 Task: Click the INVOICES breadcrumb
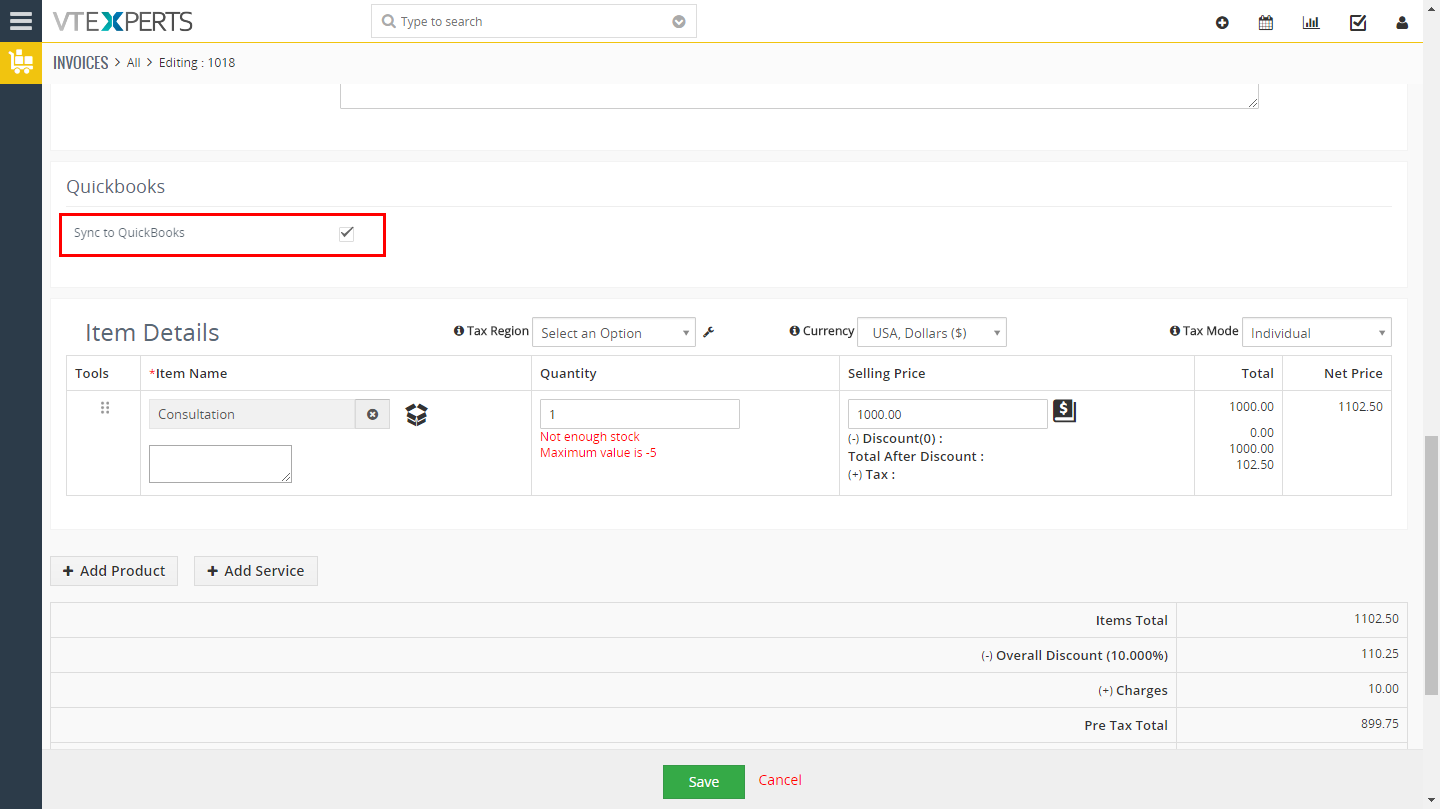[81, 63]
